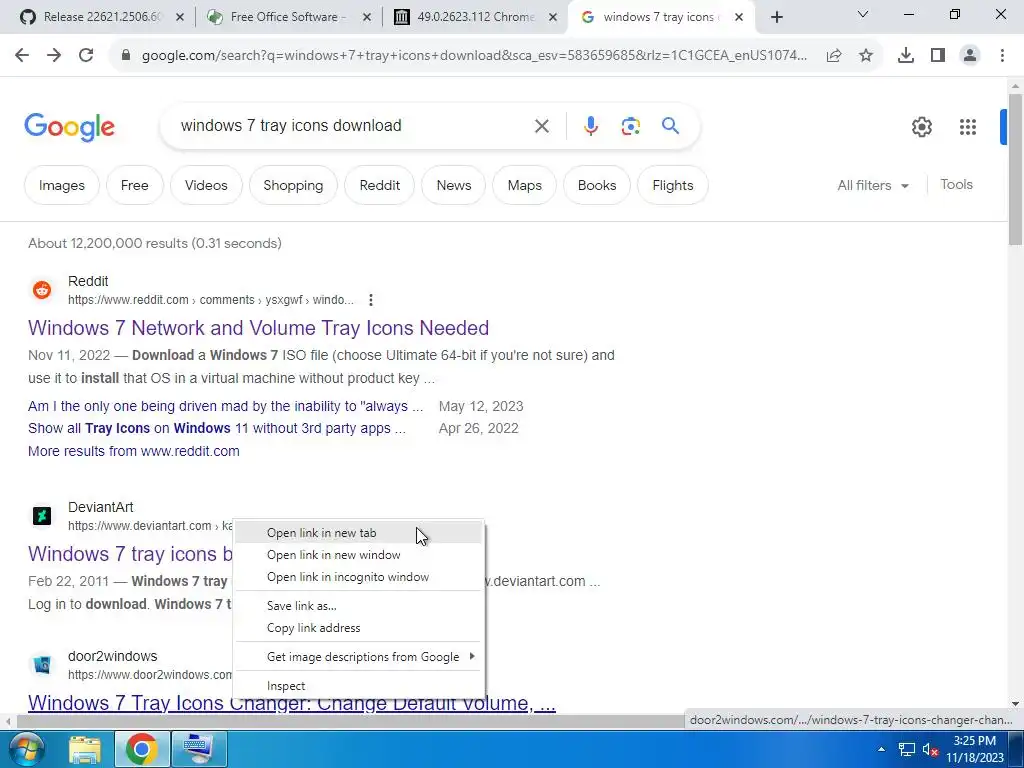Click the network tray icon
The height and width of the screenshot is (768, 1024).
point(907,749)
